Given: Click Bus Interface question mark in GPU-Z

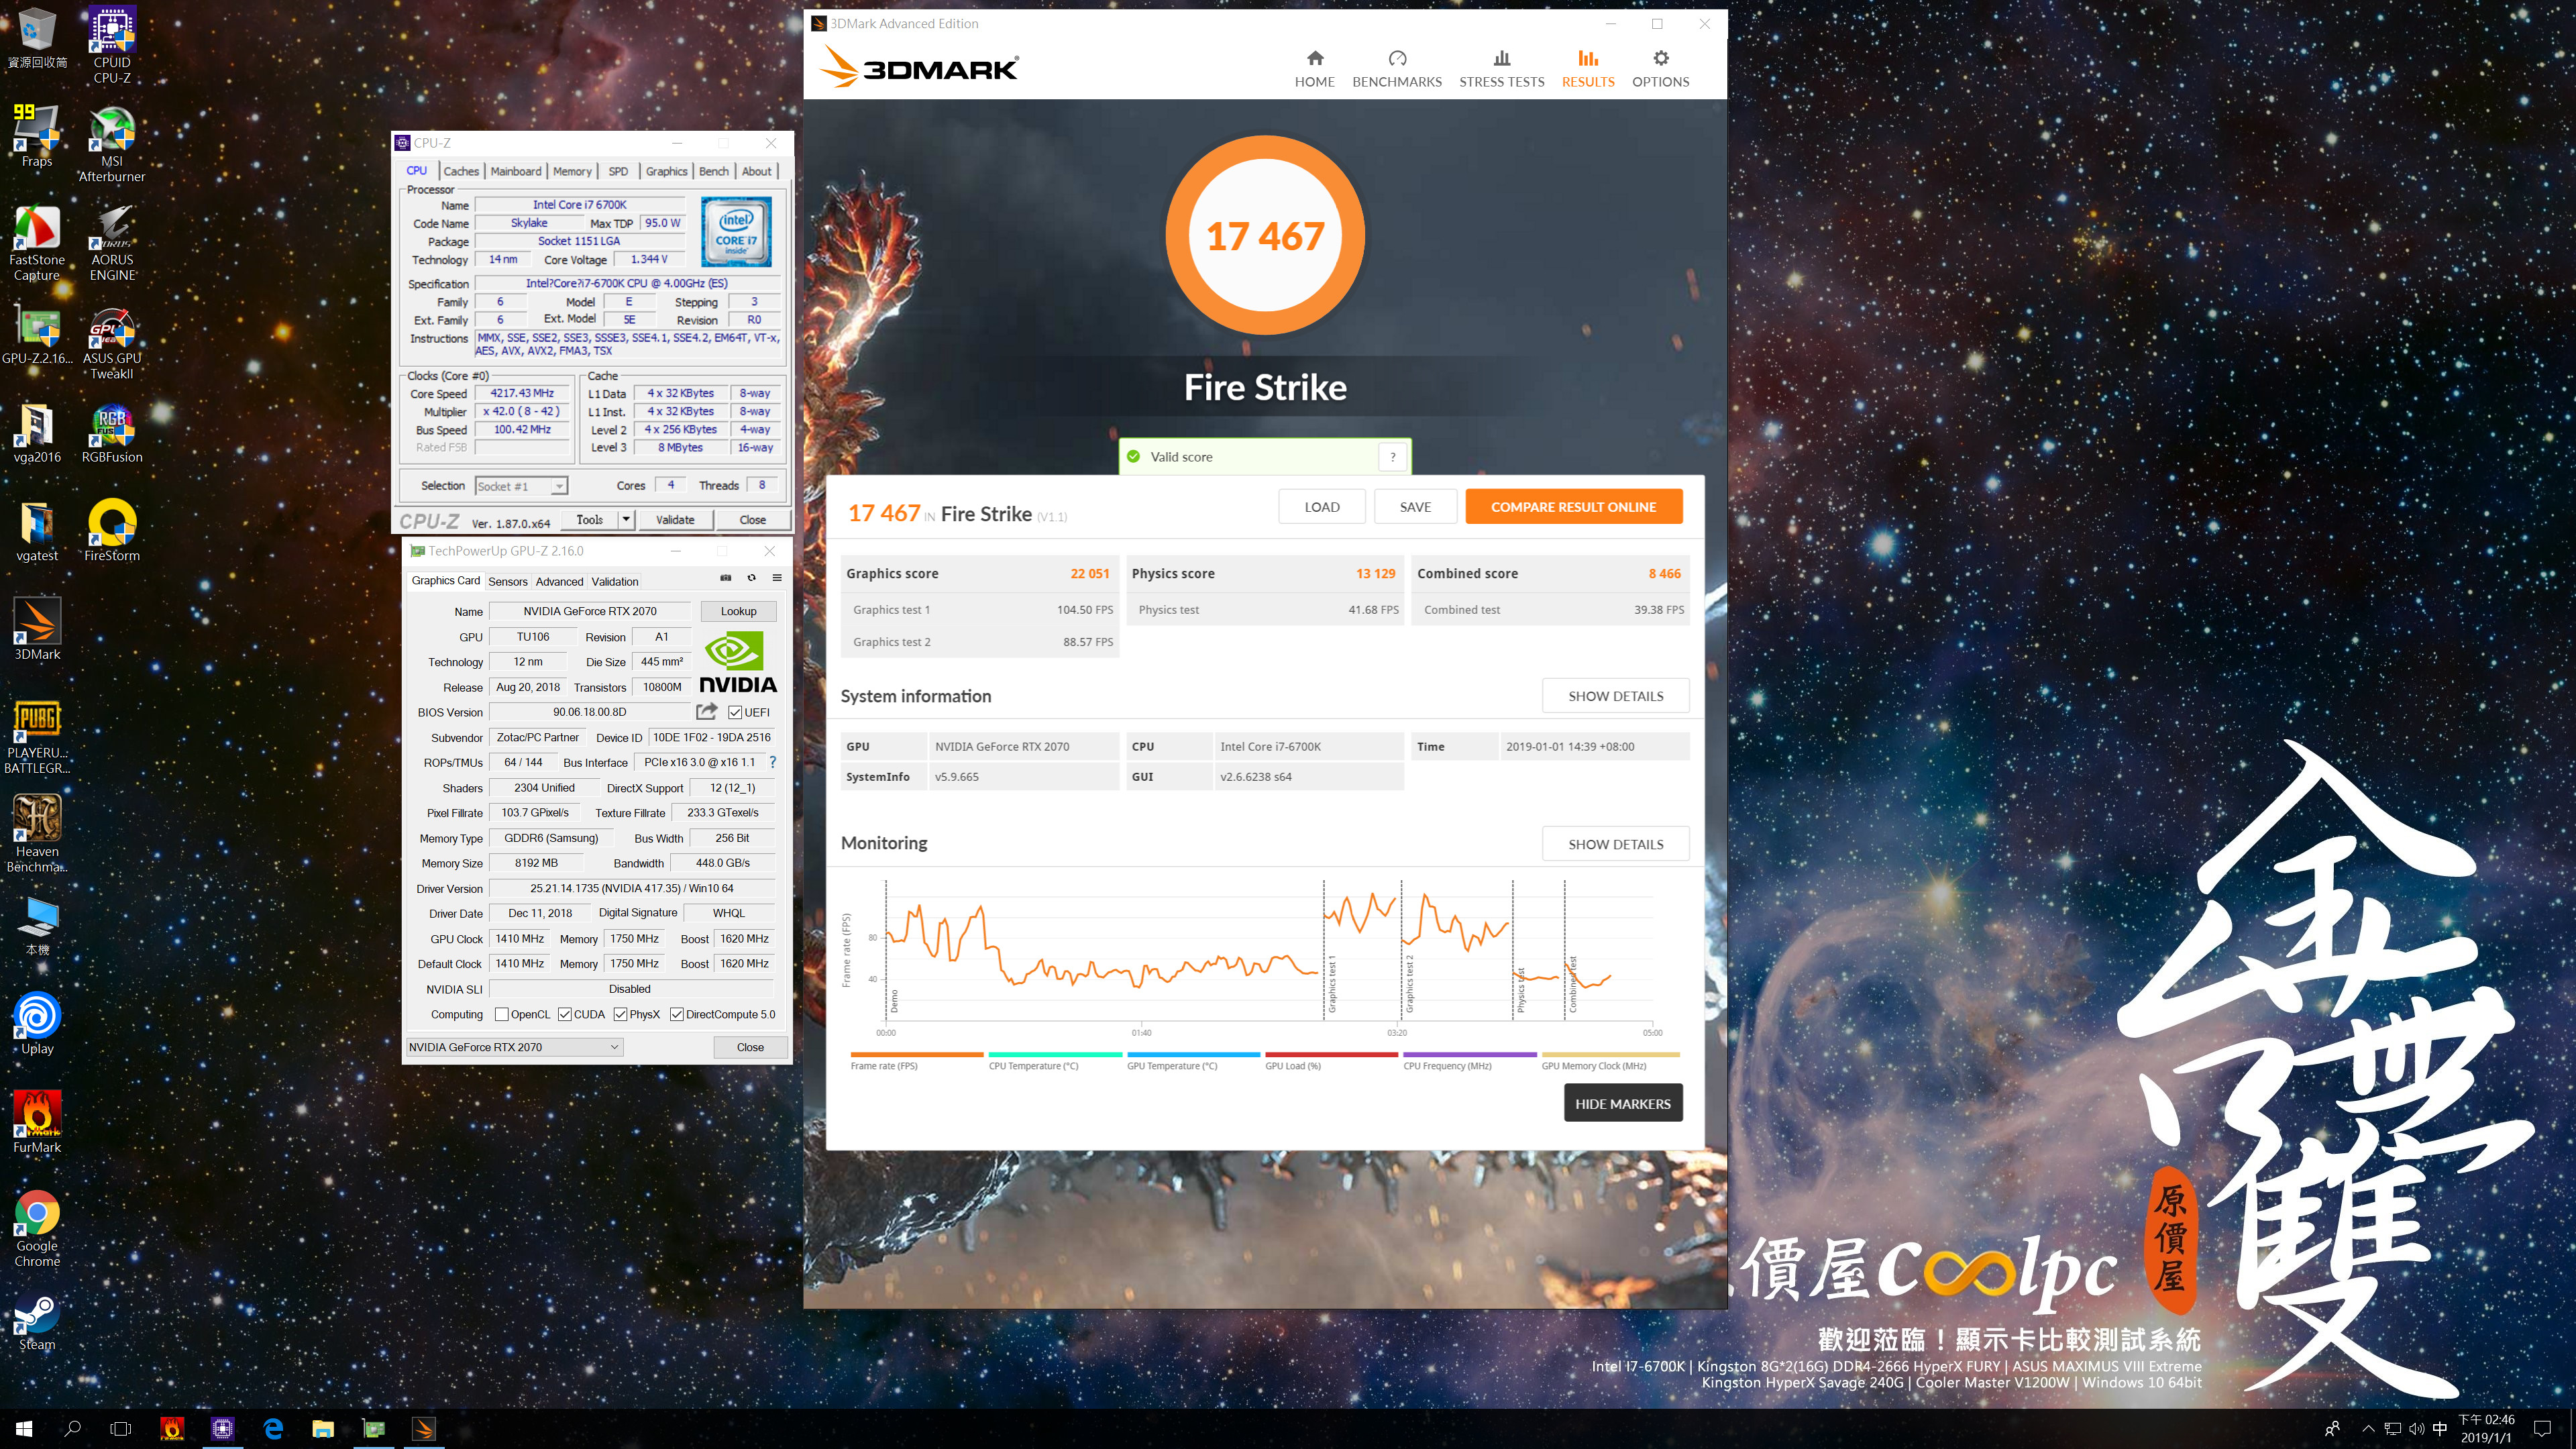Looking at the screenshot, I should (x=772, y=762).
